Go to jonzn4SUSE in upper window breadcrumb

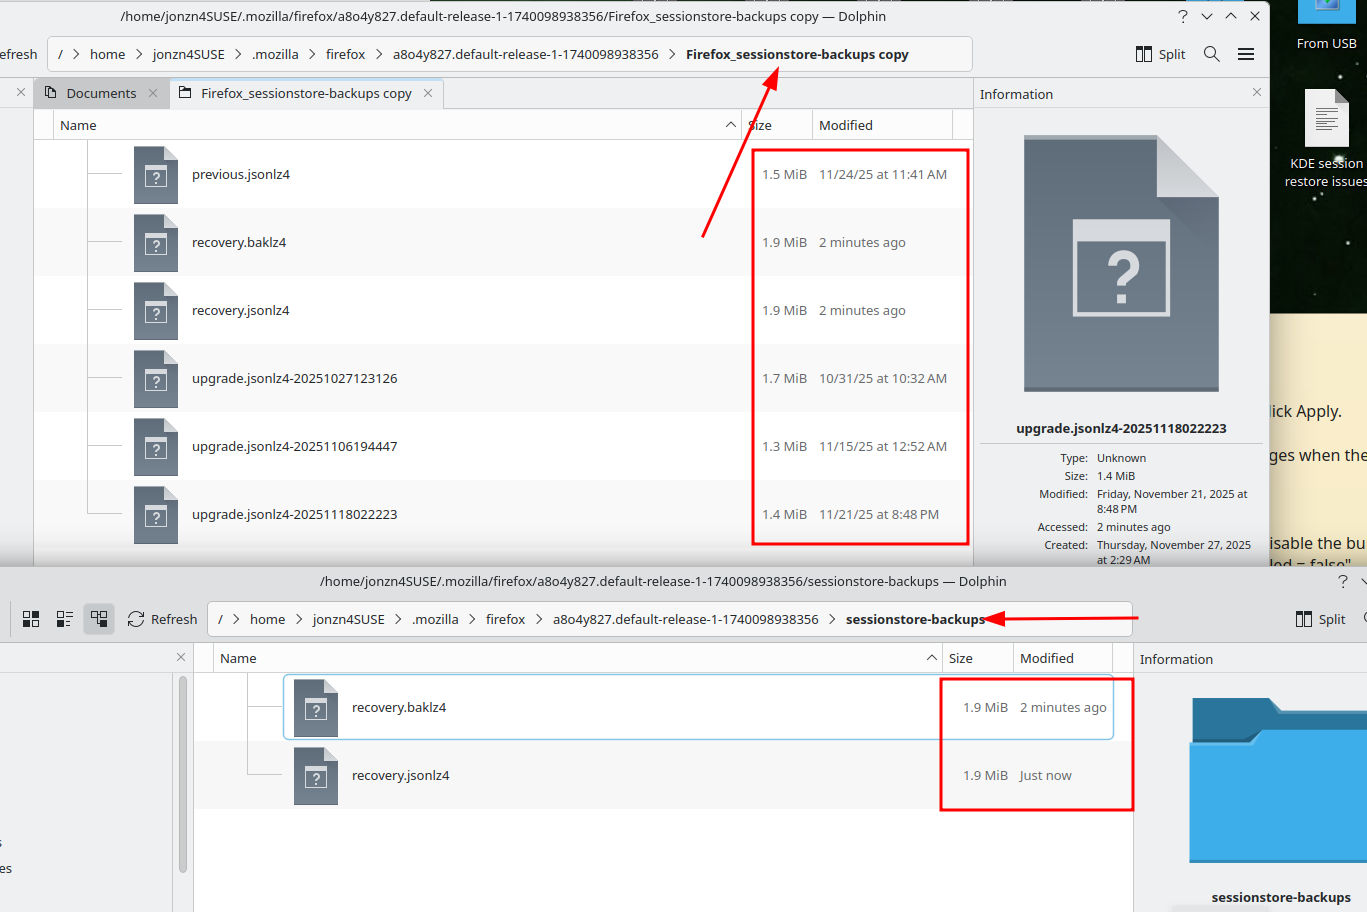pos(189,54)
